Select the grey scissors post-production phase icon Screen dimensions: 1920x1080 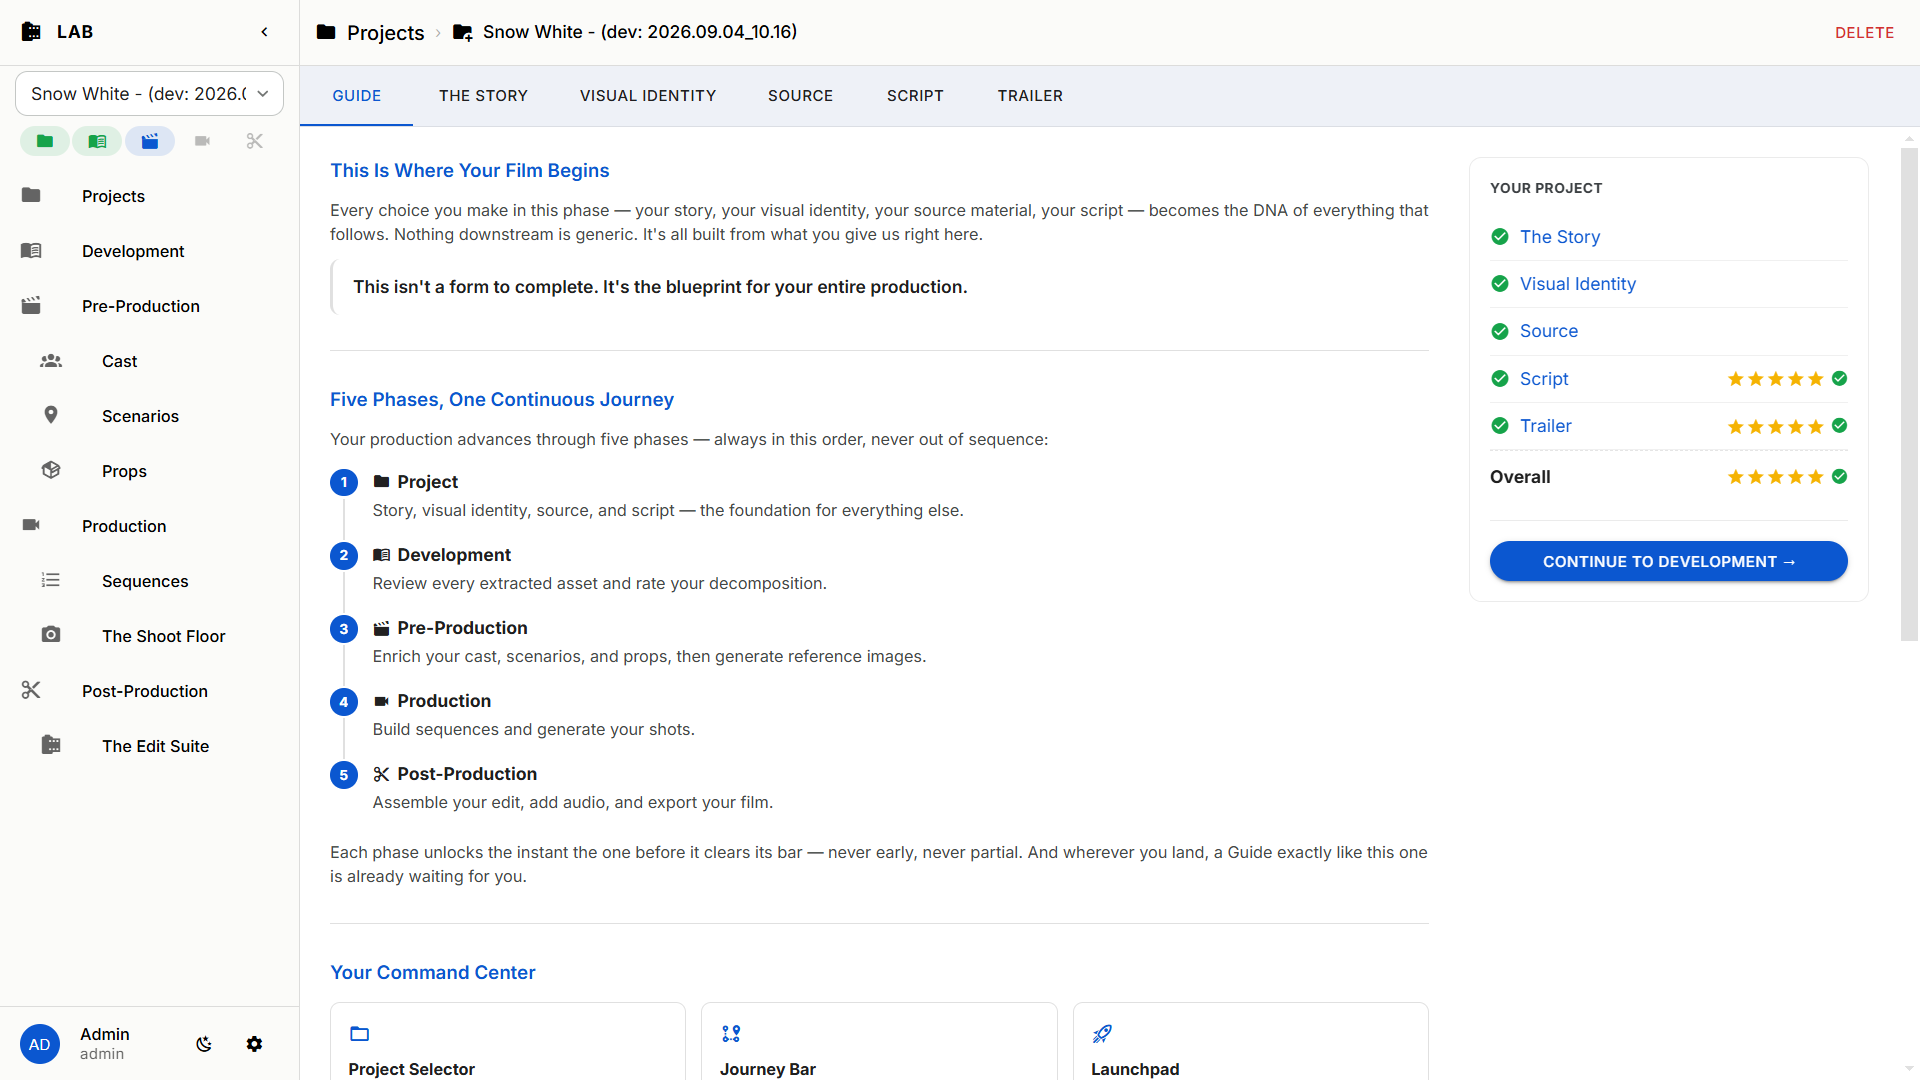255,141
